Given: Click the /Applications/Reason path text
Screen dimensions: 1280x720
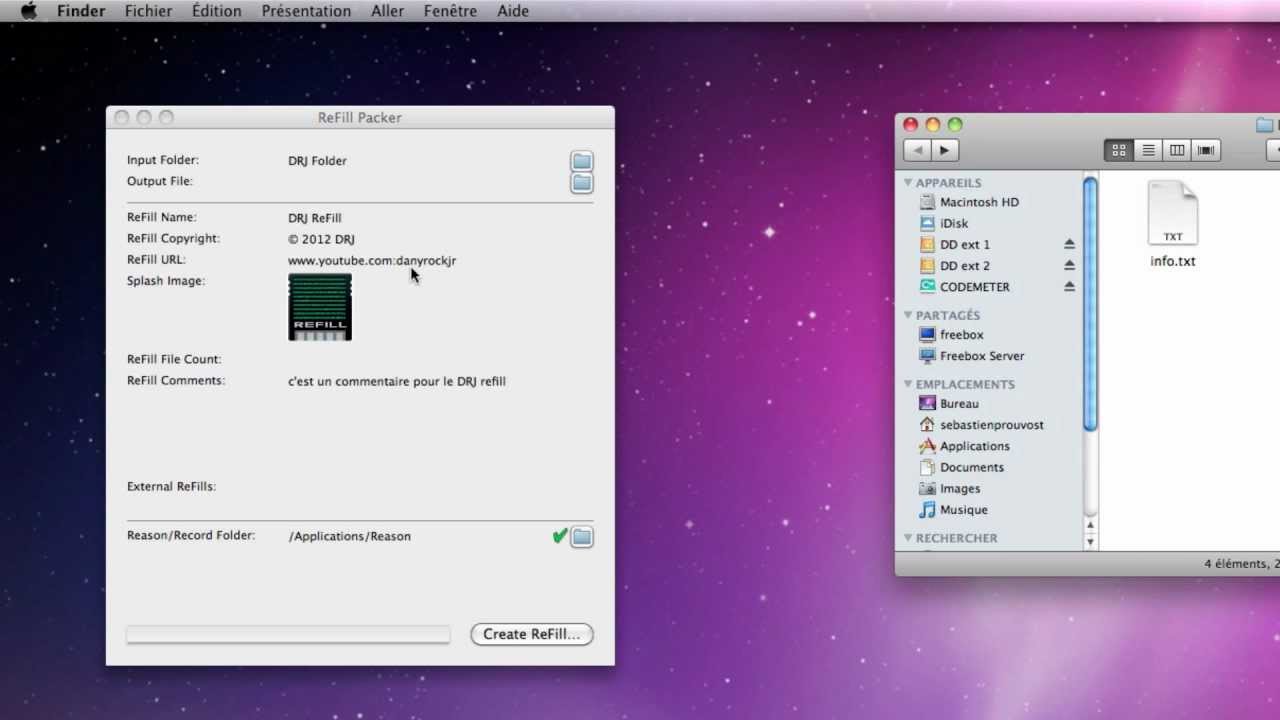Looking at the screenshot, I should 350,536.
